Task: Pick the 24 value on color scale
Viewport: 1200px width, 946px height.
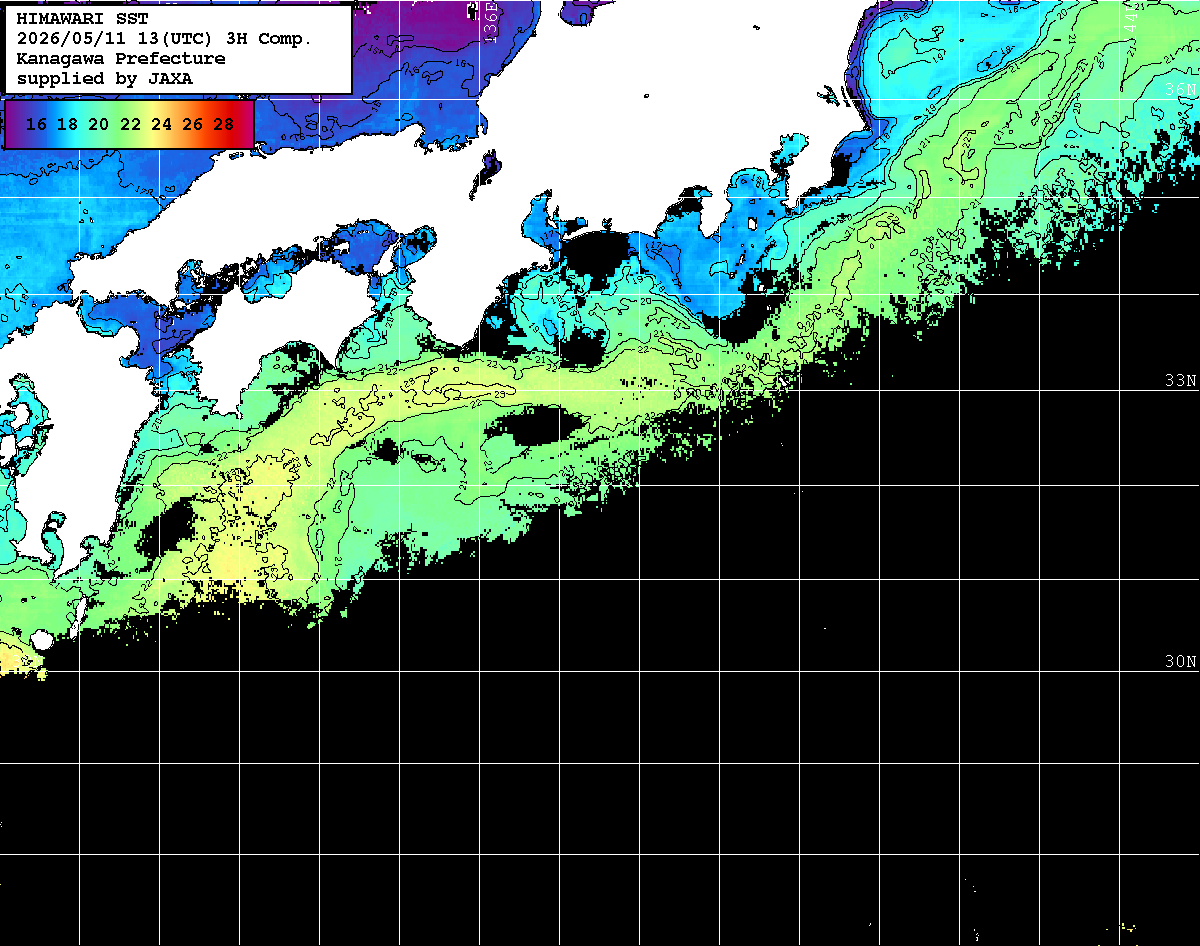Action: coord(161,124)
